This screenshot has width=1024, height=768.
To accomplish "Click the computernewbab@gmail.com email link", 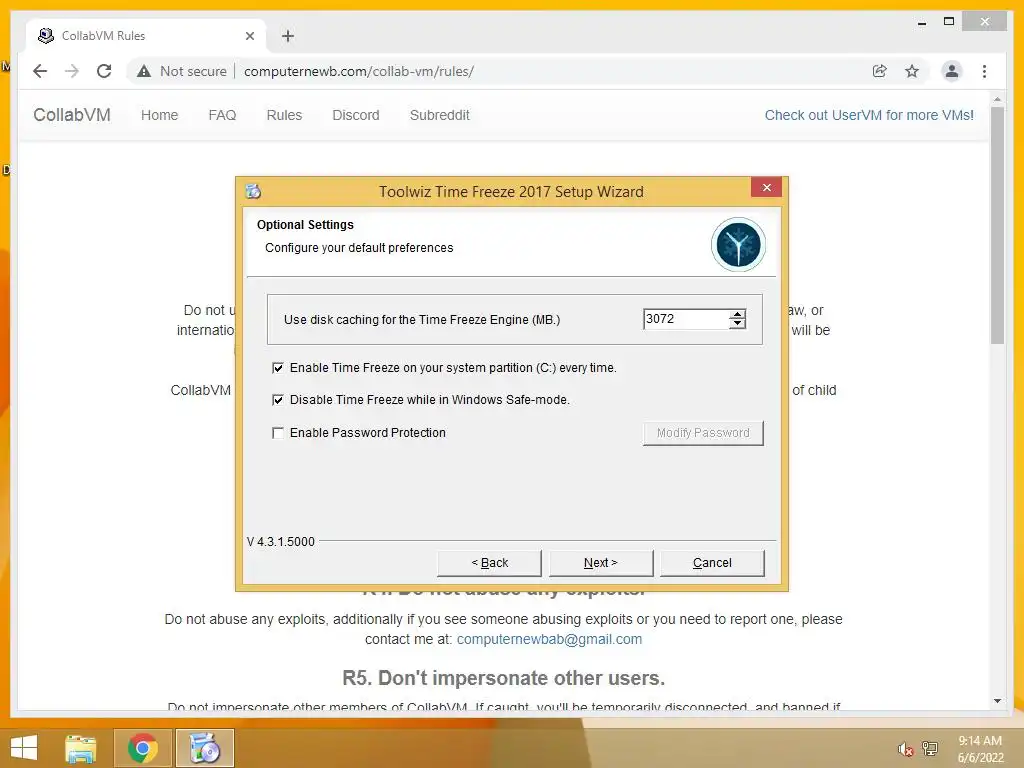I will click(549, 639).
